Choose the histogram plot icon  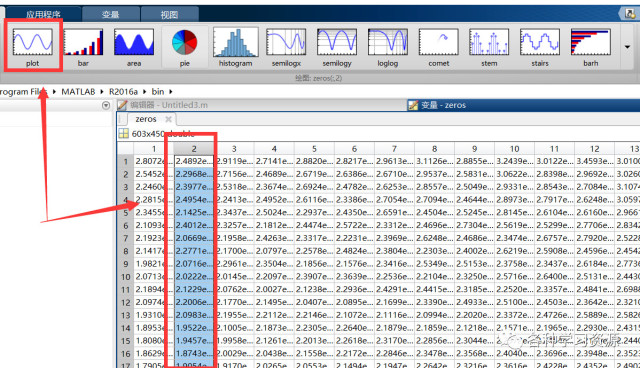point(236,46)
